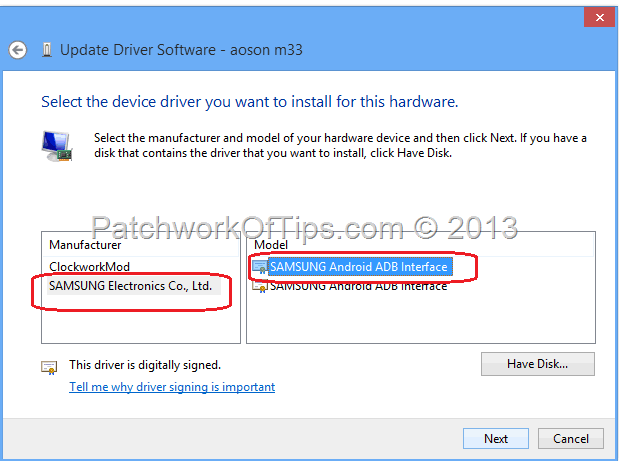Close the Update Driver Software window

tap(600, 17)
